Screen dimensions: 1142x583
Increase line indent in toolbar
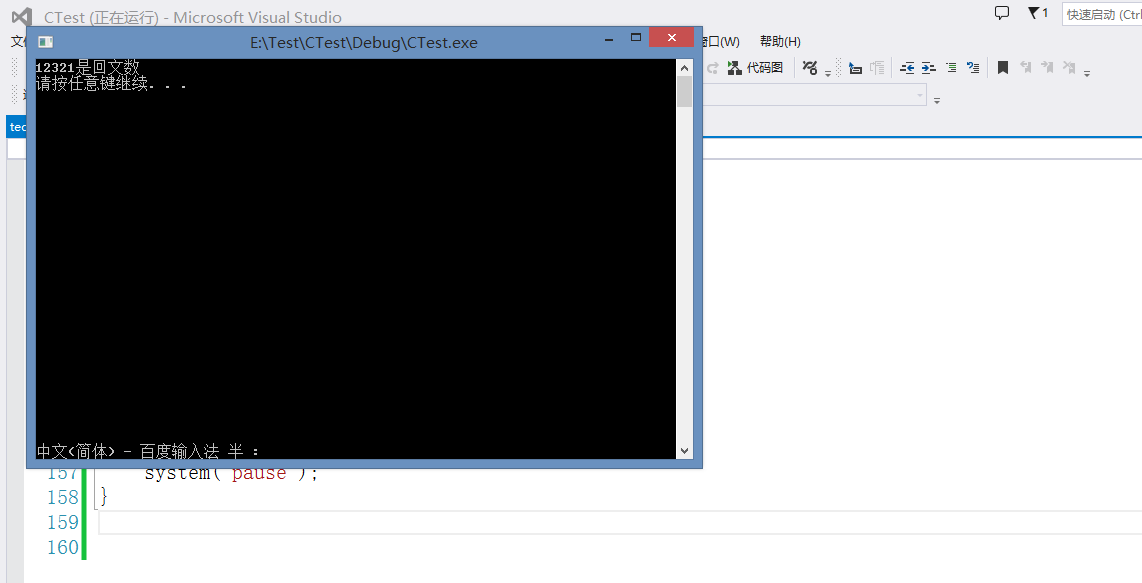pyautogui.click(x=929, y=68)
